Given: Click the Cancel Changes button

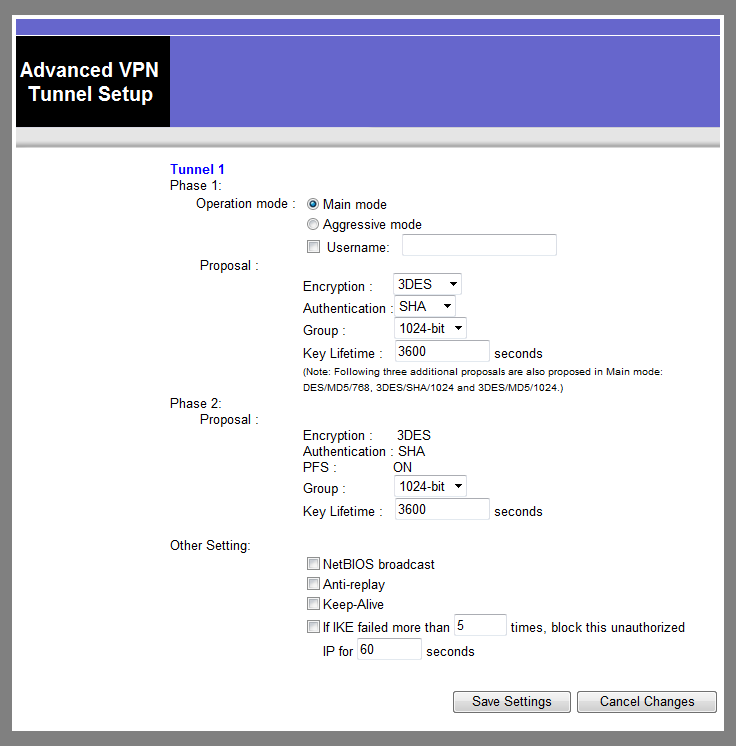Looking at the screenshot, I should pyautogui.click(x=646, y=702).
